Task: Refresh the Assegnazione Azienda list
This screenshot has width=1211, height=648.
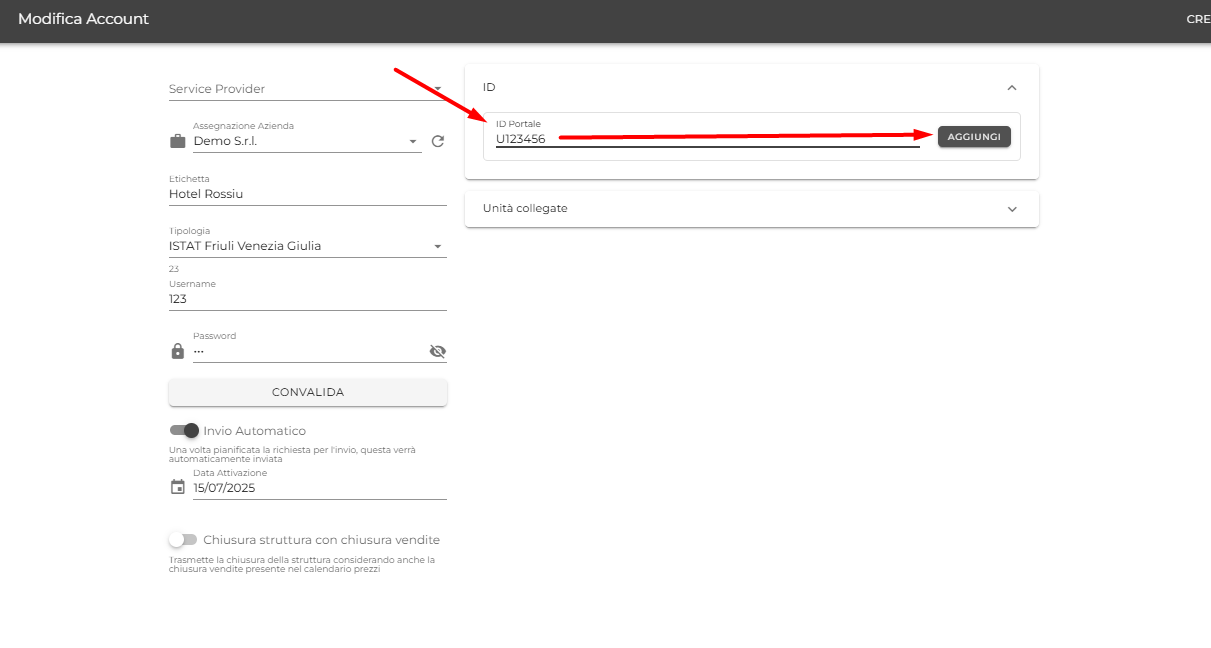Action: (437, 141)
